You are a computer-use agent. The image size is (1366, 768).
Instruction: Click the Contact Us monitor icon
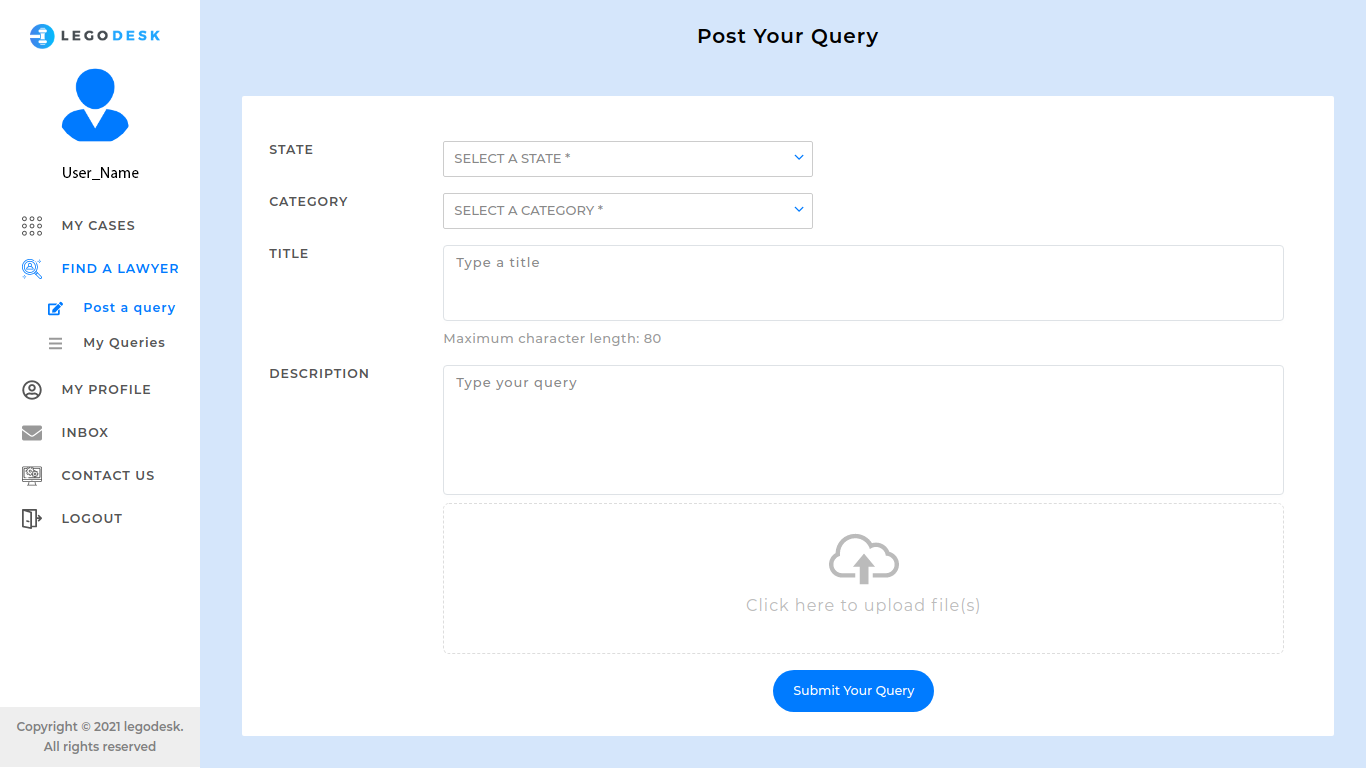[x=32, y=476]
